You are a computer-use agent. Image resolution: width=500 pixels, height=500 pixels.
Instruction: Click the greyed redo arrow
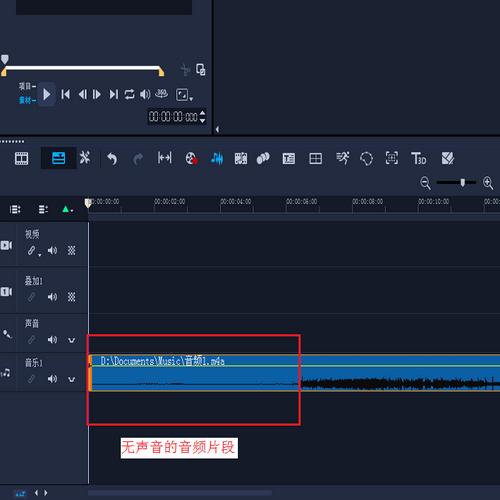point(138,159)
